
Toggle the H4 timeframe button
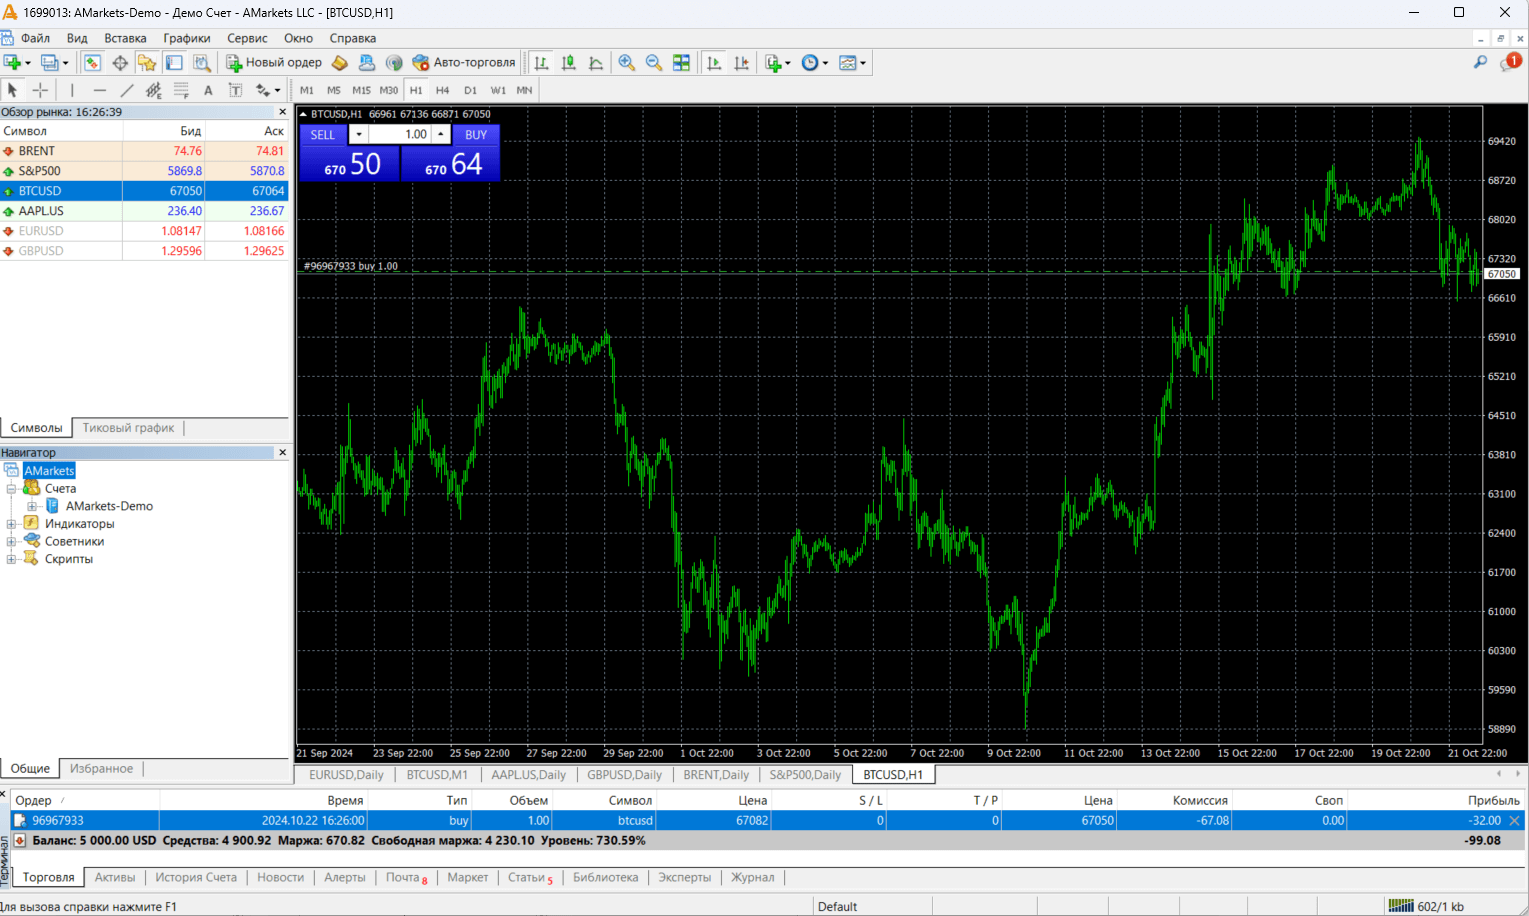pos(442,90)
